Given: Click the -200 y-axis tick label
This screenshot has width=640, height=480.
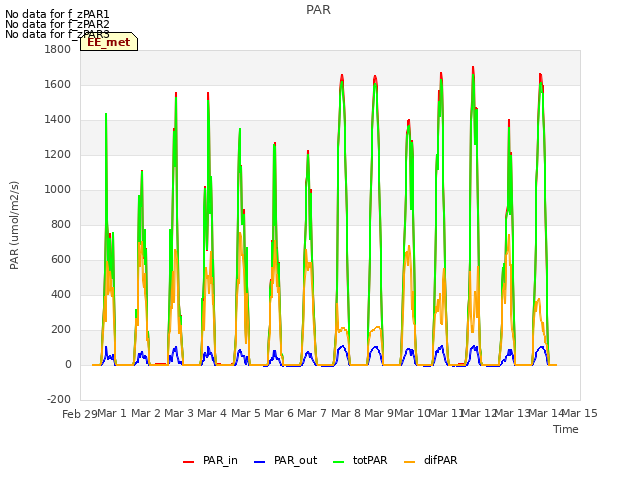Looking at the screenshot, I should pyautogui.click(x=59, y=400).
